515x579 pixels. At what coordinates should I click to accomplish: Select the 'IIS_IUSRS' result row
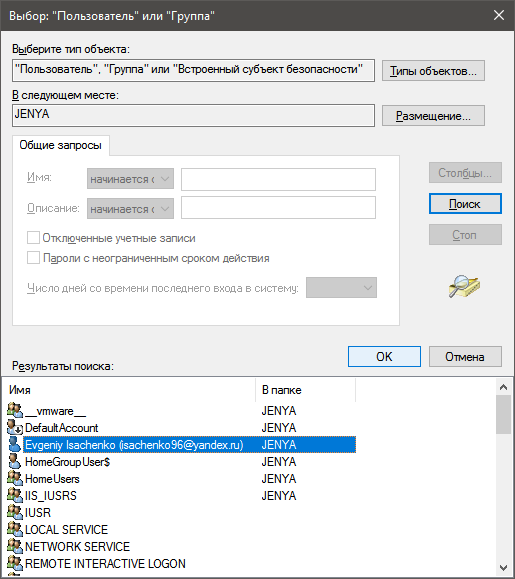click(x=181, y=496)
